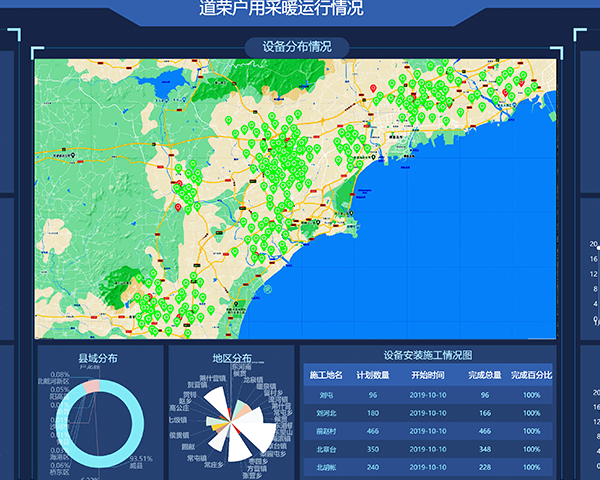600x480 pixels.
Task: Select the 设备分布情况 panel title
Action: 297,47
